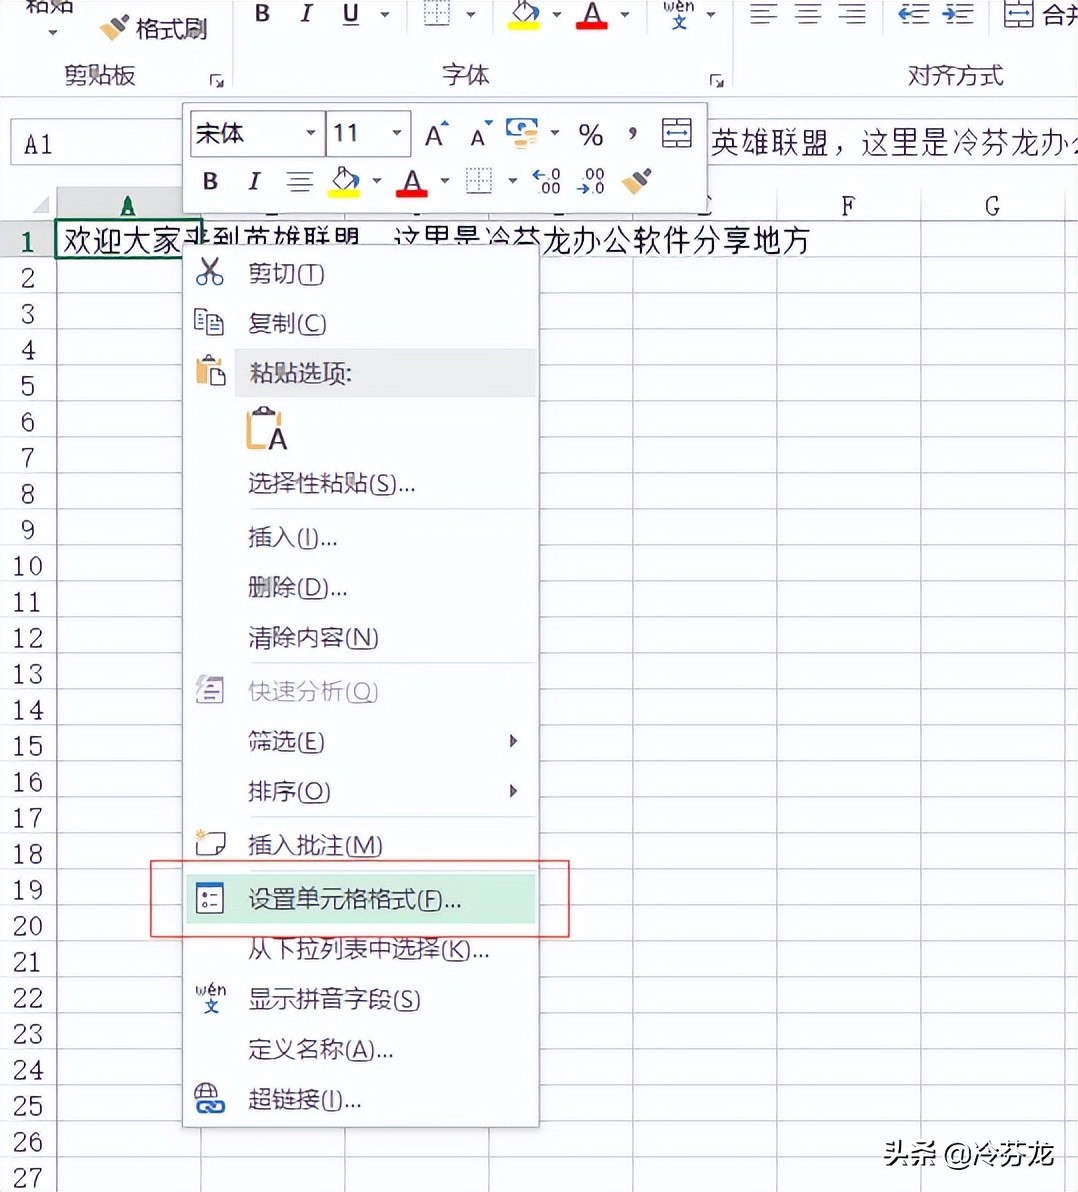Toggle underline in the ribbon font group
Screen dimensions: 1078x1192
click(x=350, y=14)
